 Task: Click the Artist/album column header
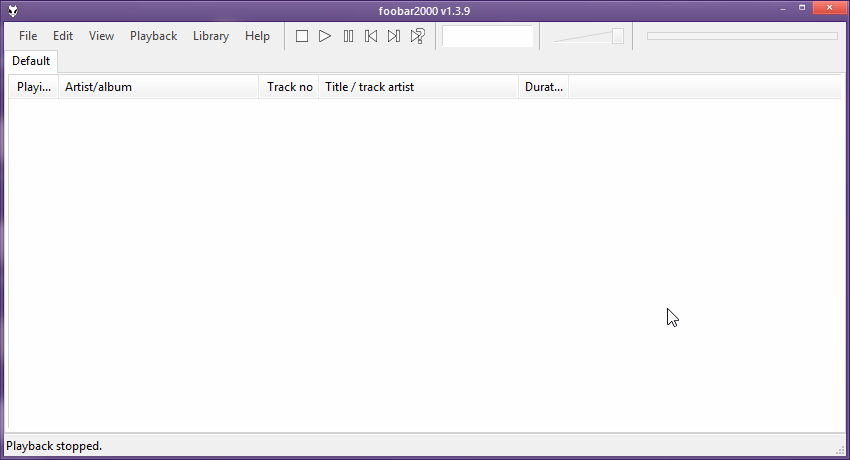point(159,87)
